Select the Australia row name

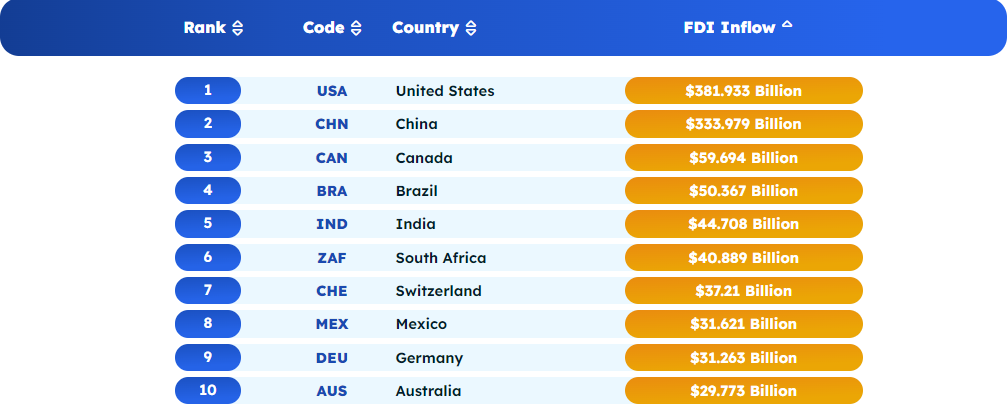coord(428,391)
